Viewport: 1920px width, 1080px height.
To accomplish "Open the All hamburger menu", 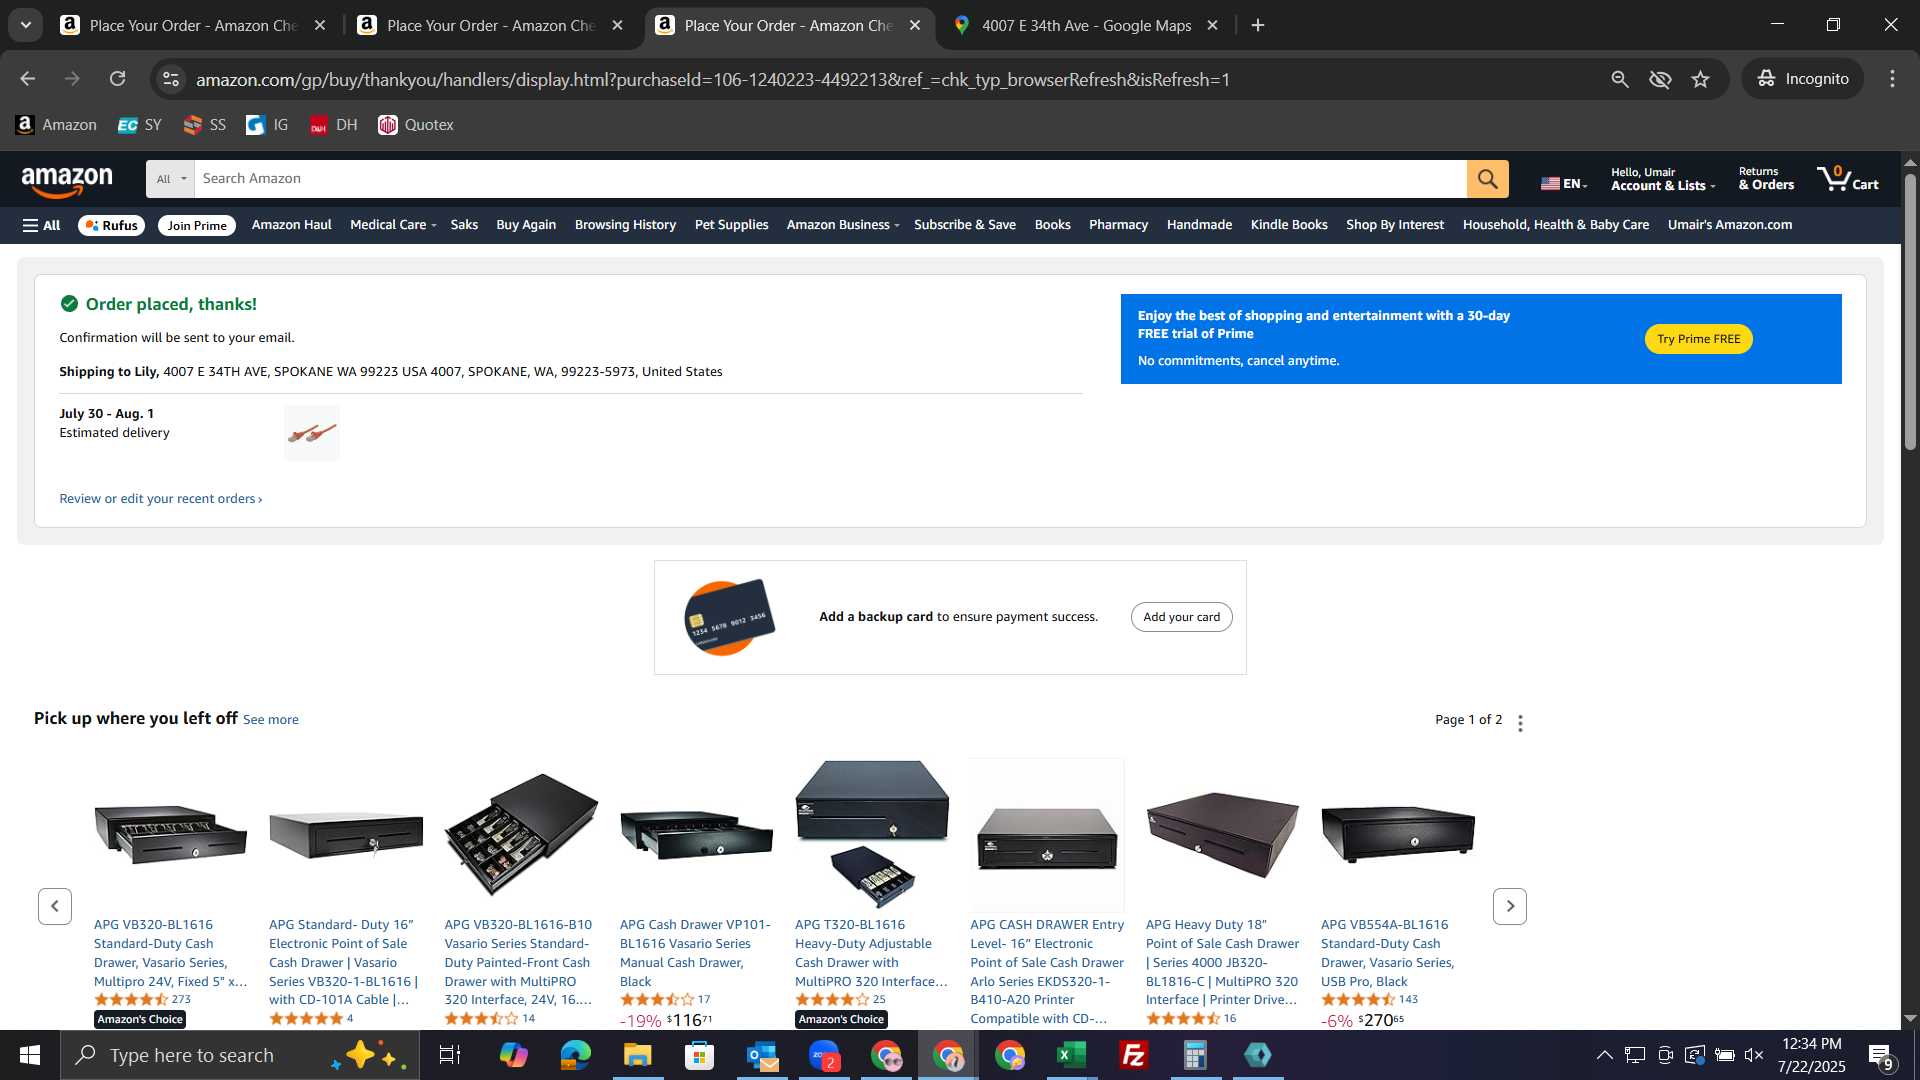I will tap(41, 225).
